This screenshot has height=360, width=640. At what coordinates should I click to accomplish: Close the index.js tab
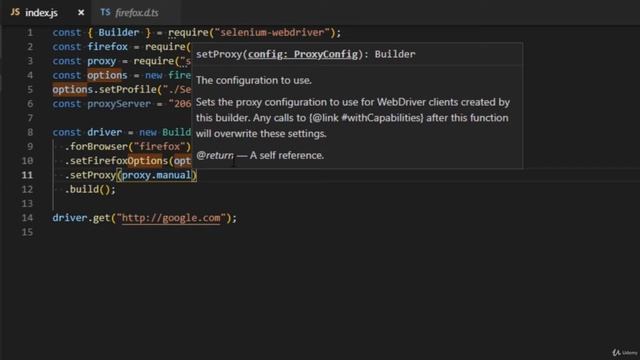[81, 13]
